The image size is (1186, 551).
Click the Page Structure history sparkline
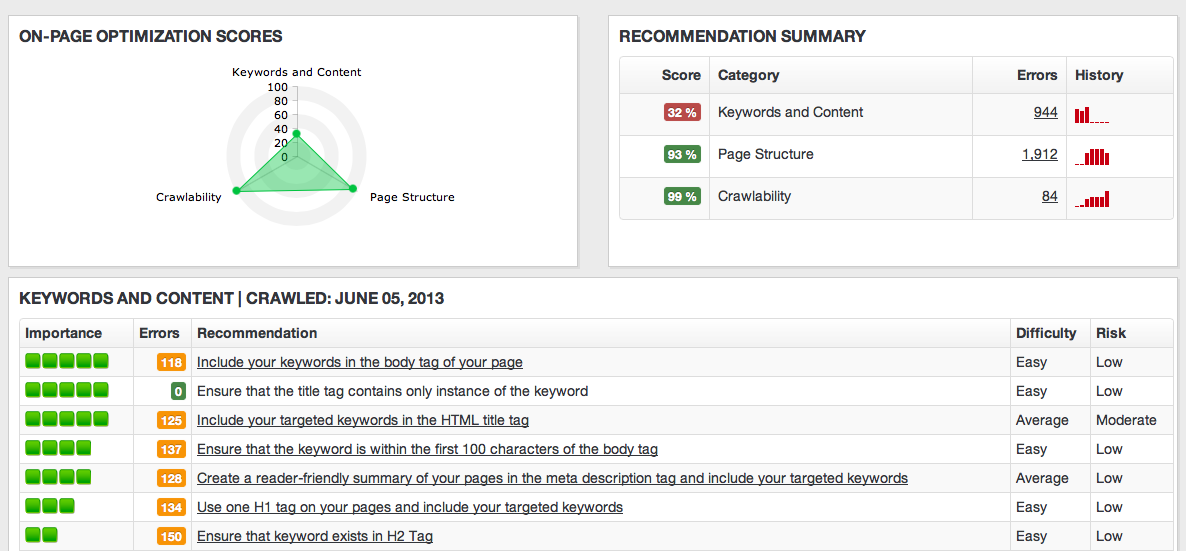(1092, 157)
